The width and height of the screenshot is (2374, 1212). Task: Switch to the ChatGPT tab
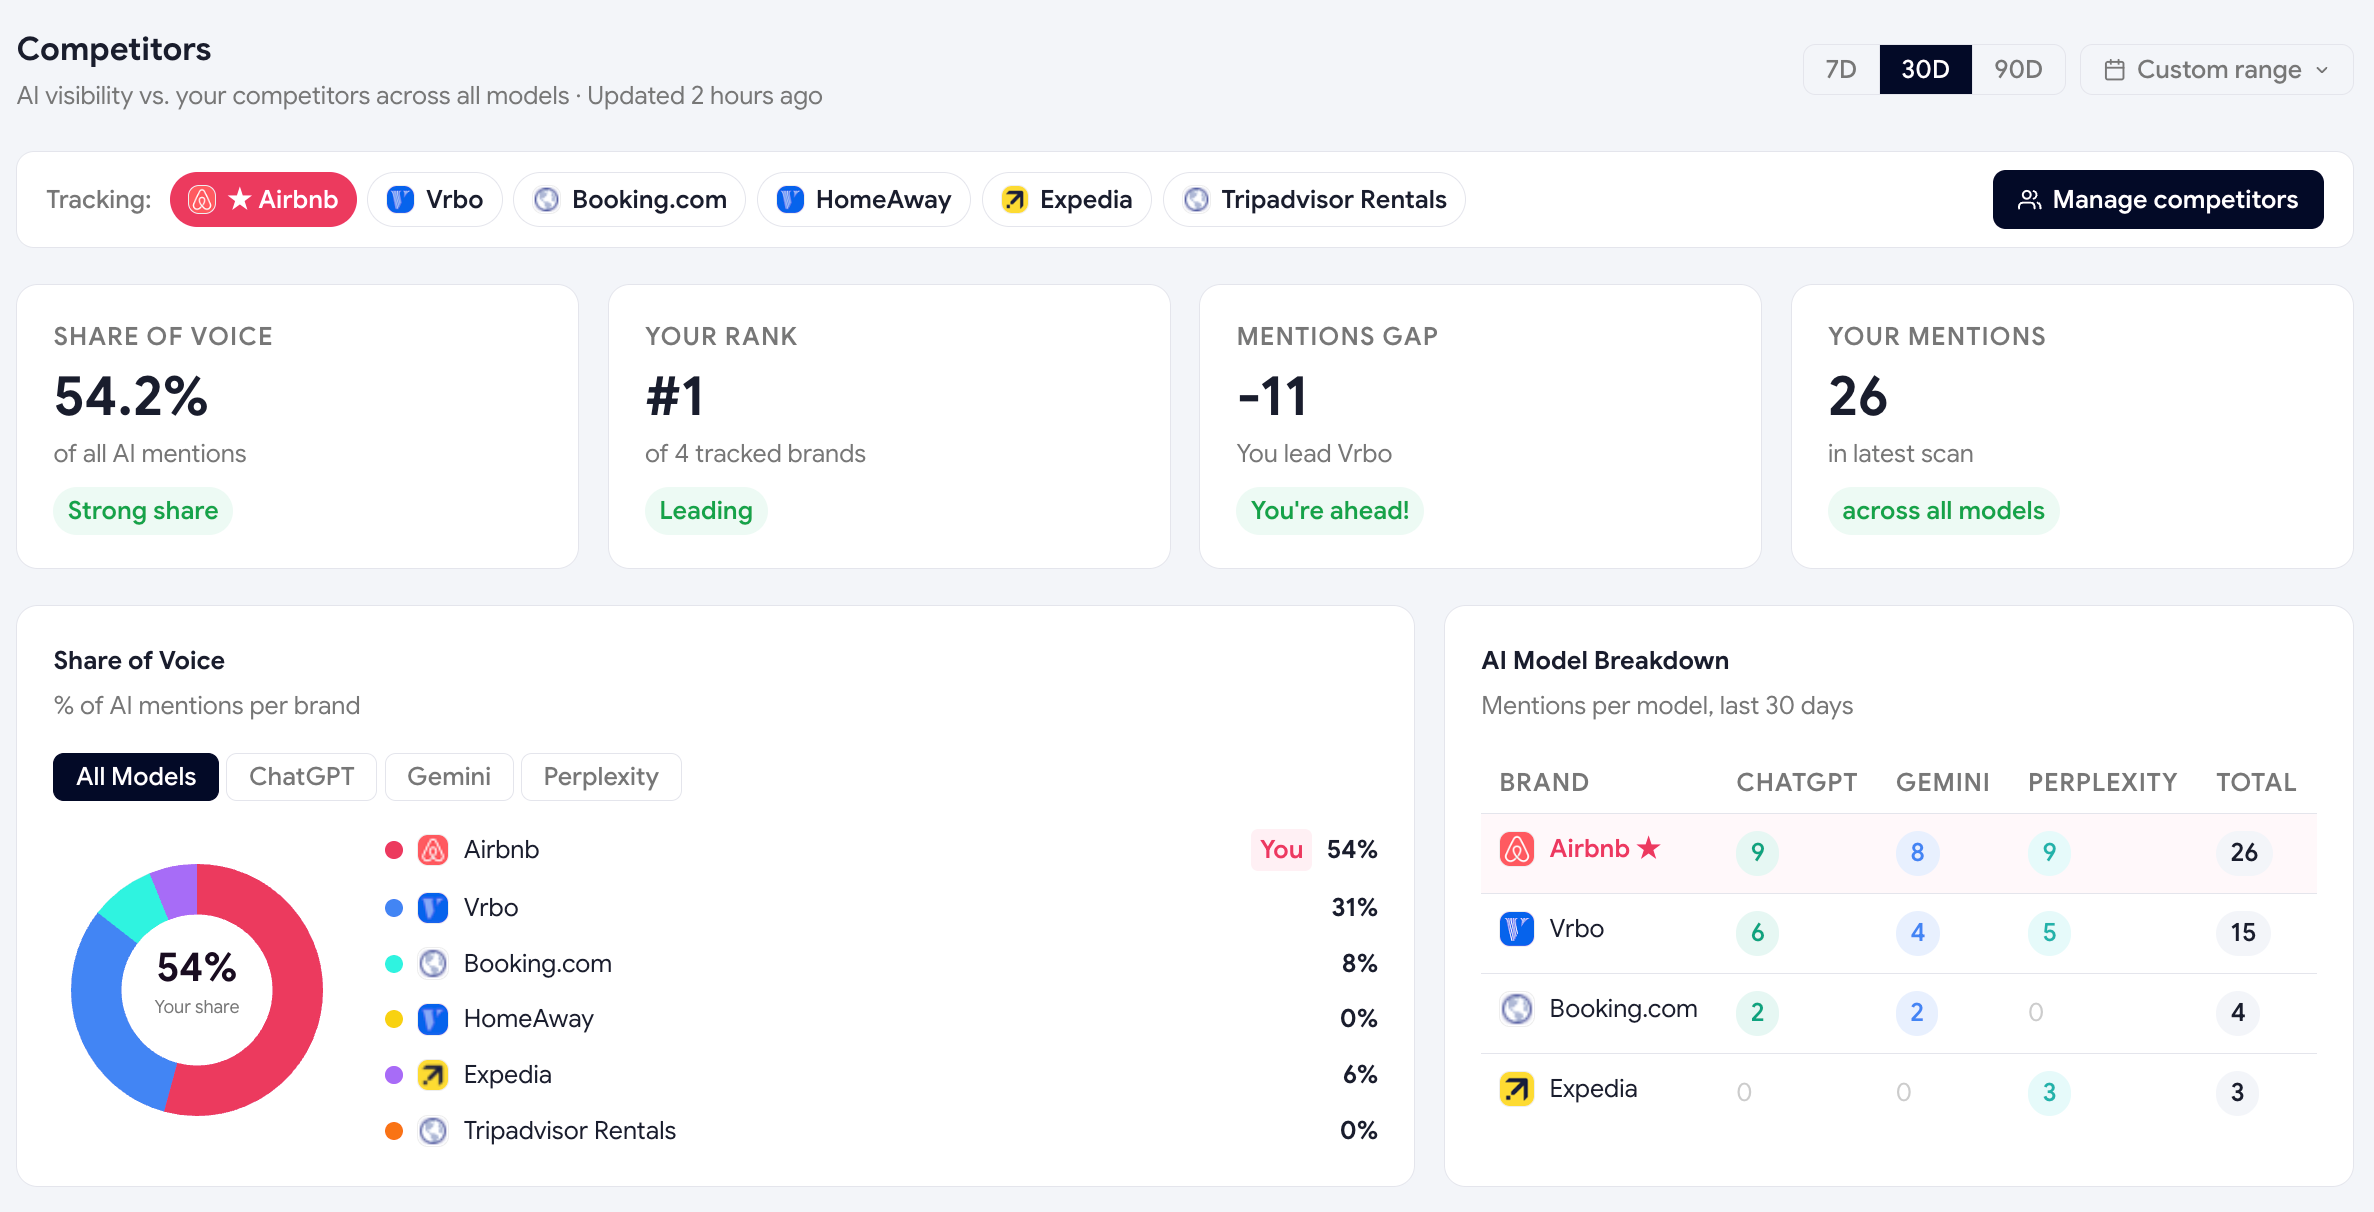coord(301,777)
